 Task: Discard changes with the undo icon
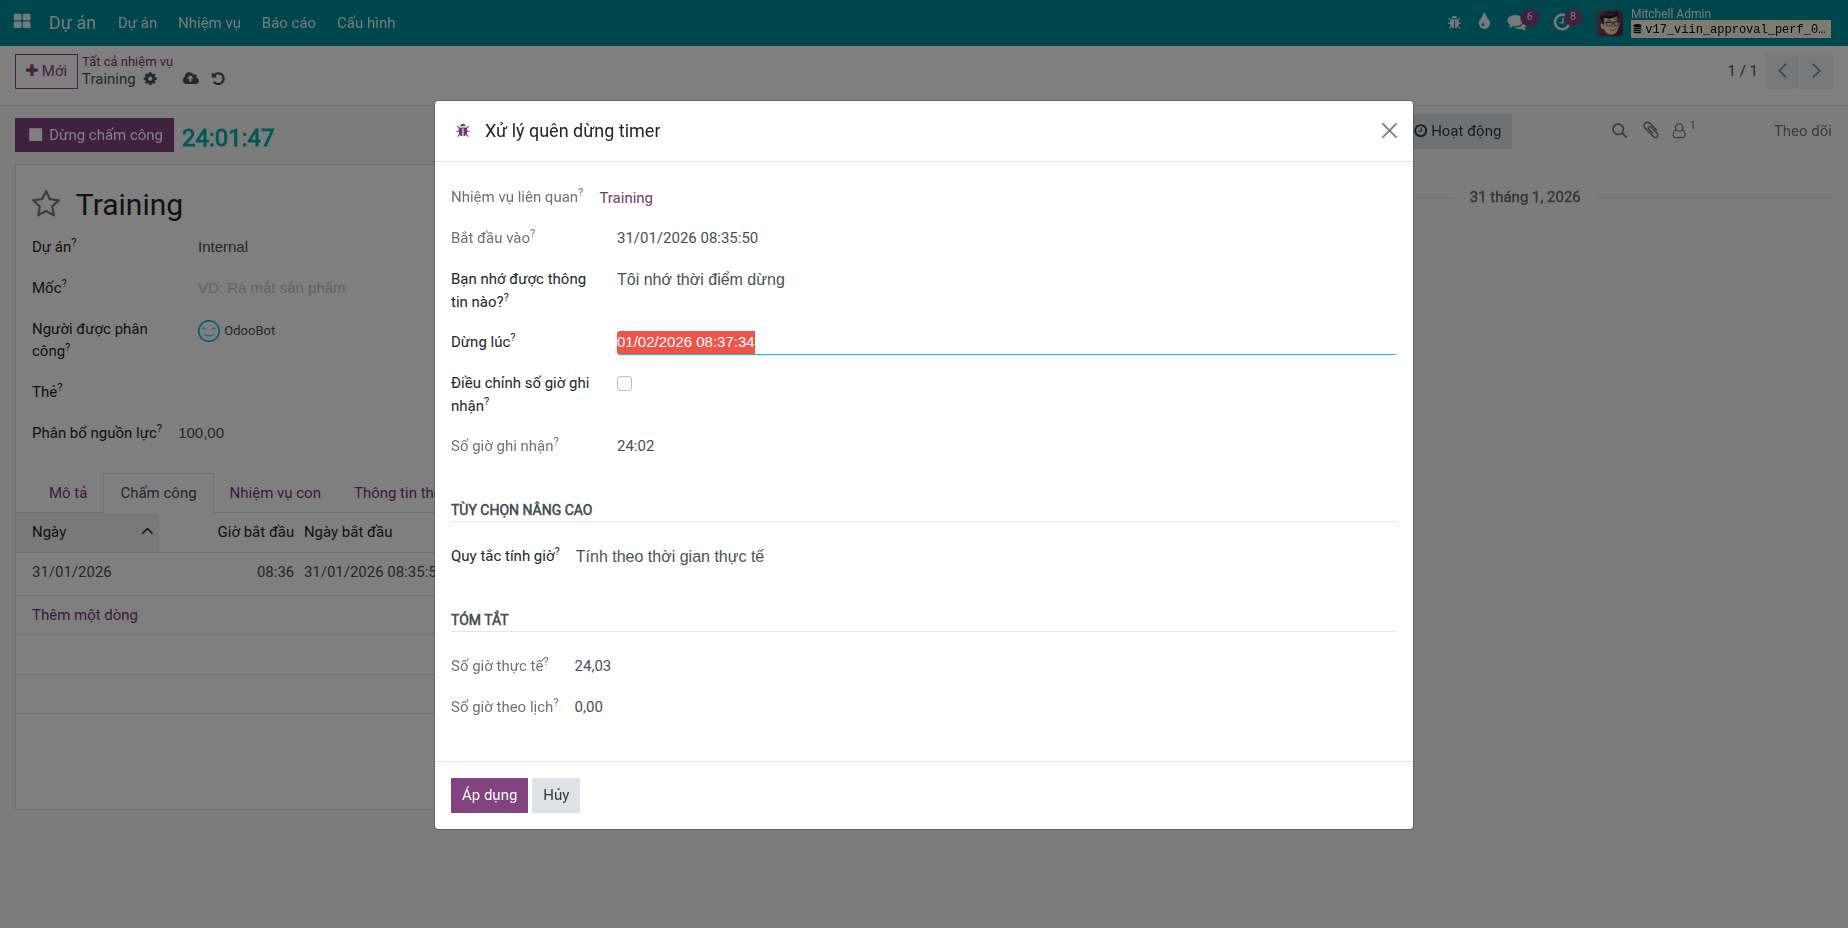point(218,79)
